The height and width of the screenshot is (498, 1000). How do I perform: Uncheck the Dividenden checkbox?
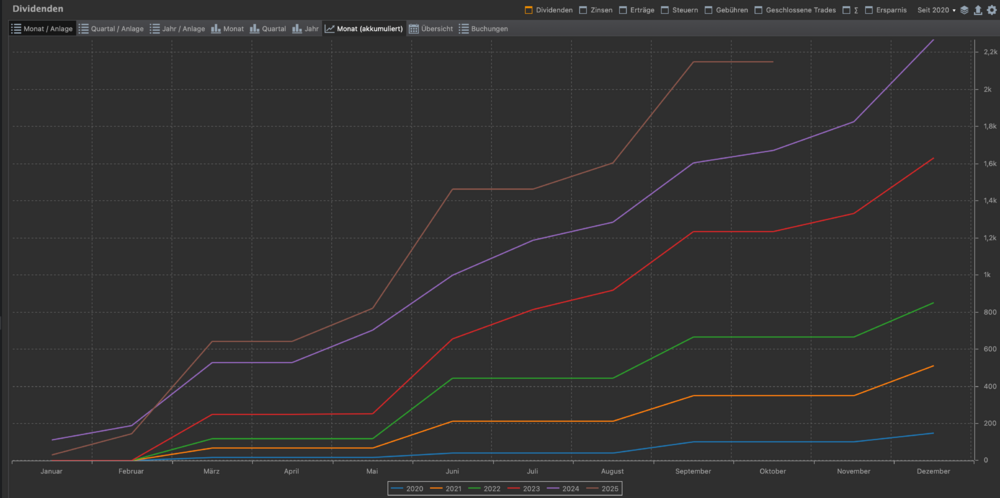pos(529,10)
